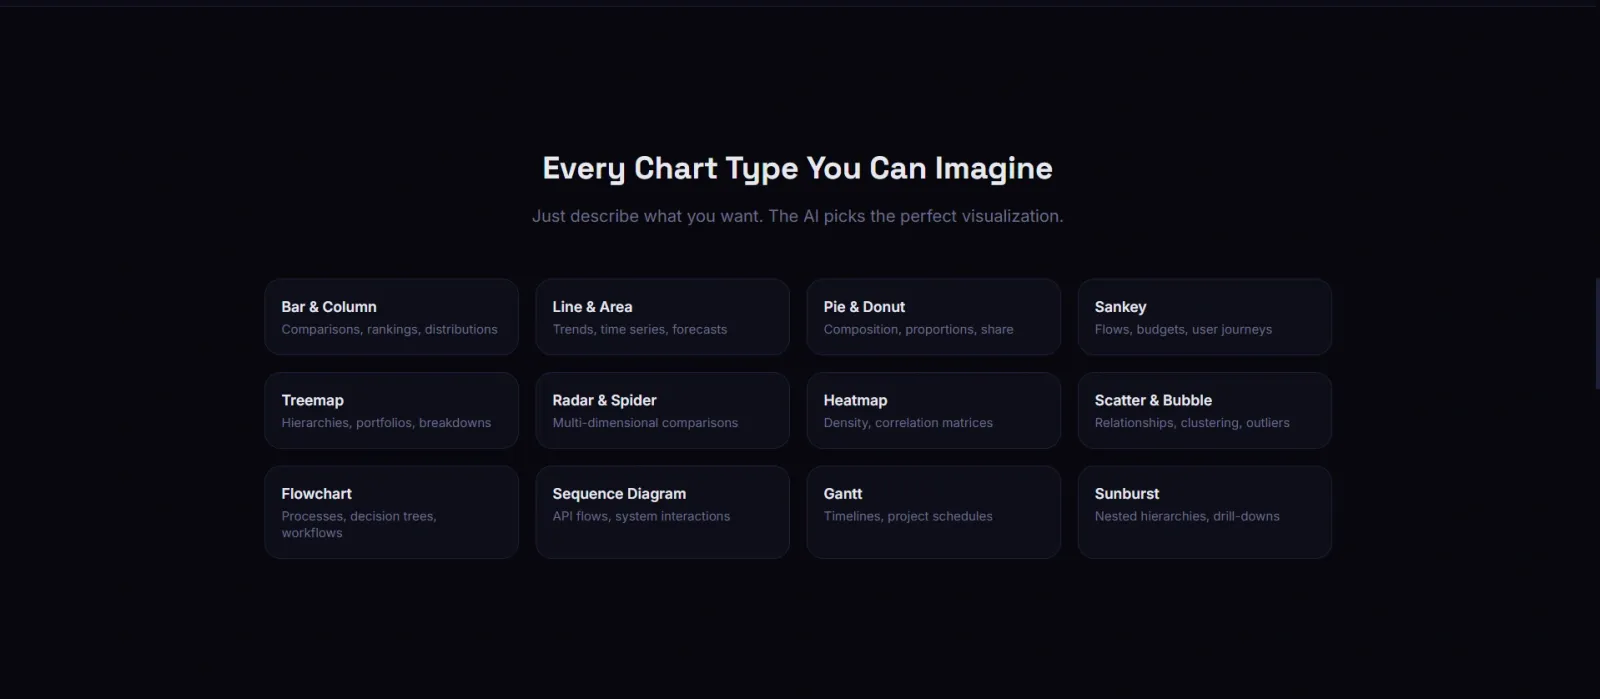Click the 'API flows, system interactions' text

coord(641,516)
